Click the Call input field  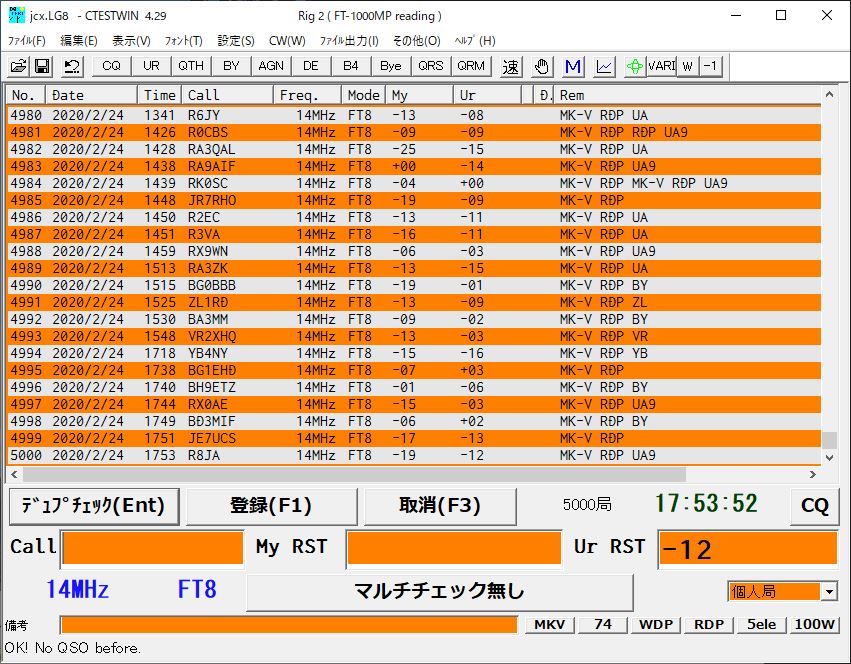click(152, 548)
